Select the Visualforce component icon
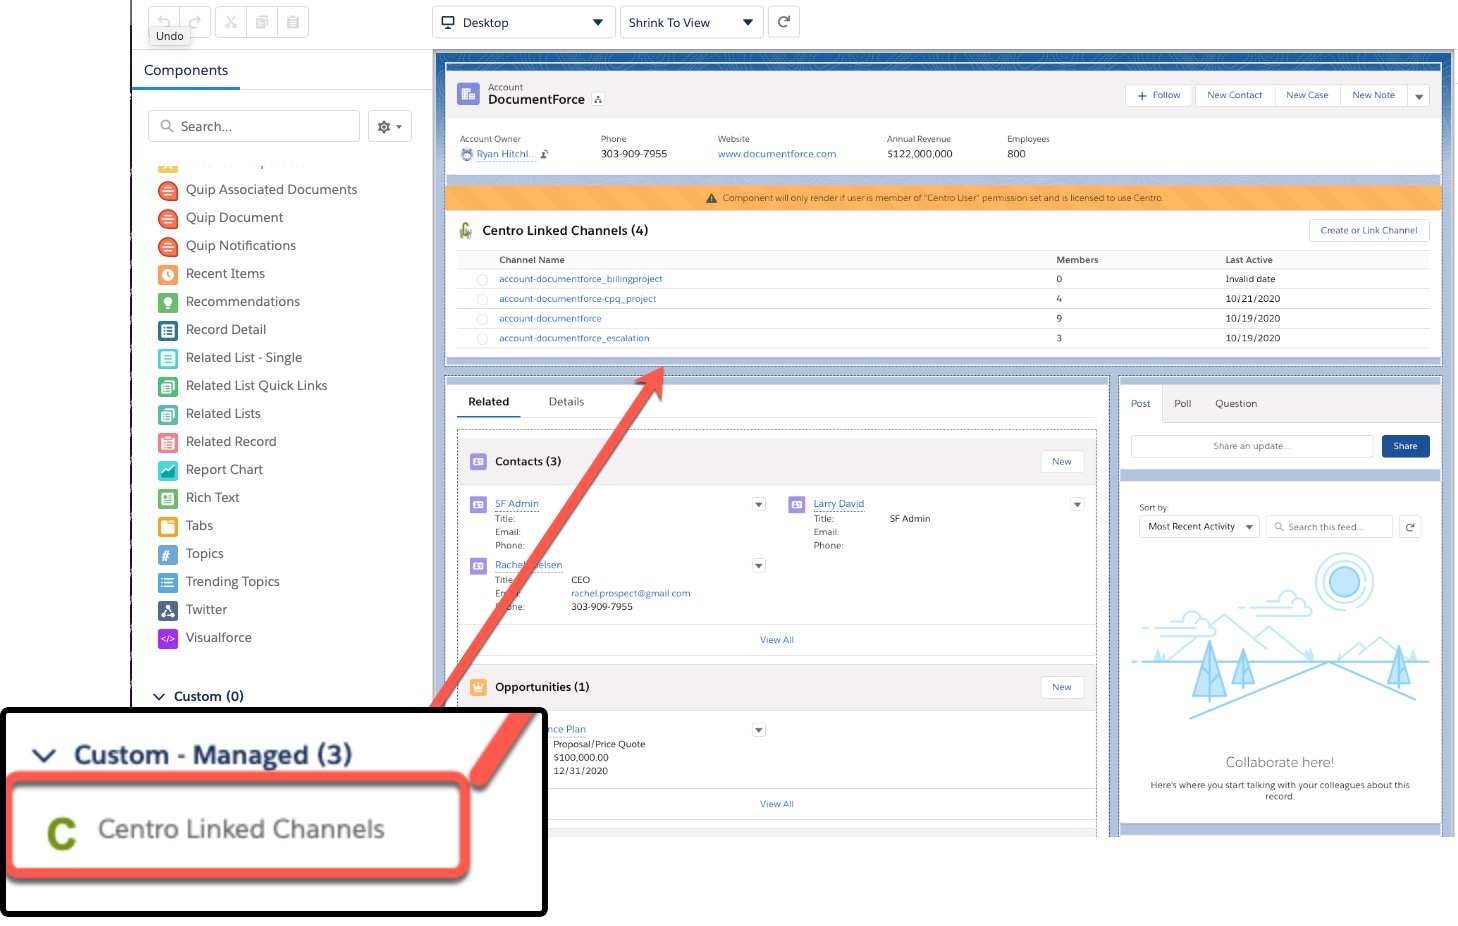 [168, 638]
